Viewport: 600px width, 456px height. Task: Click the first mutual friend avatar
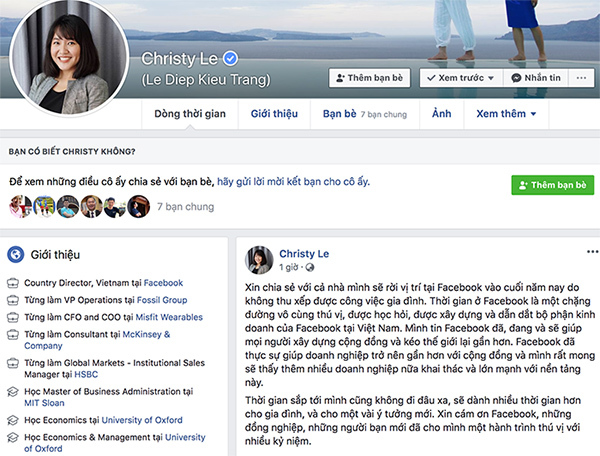coord(17,207)
